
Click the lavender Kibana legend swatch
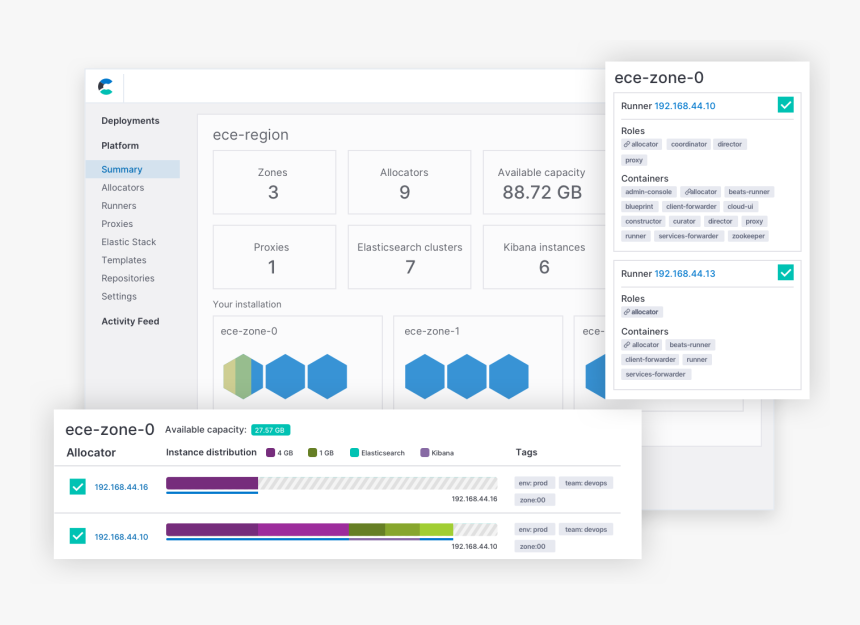(x=425, y=452)
